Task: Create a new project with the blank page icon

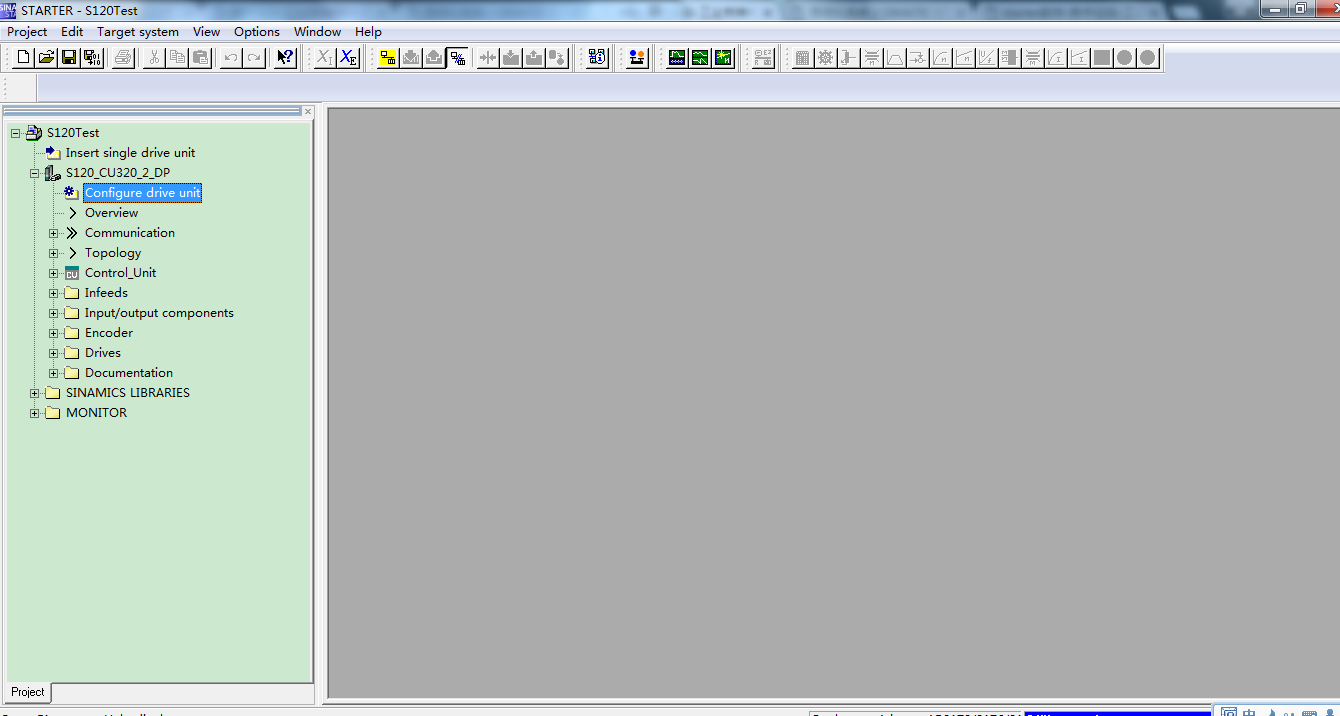Action: click(x=24, y=58)
